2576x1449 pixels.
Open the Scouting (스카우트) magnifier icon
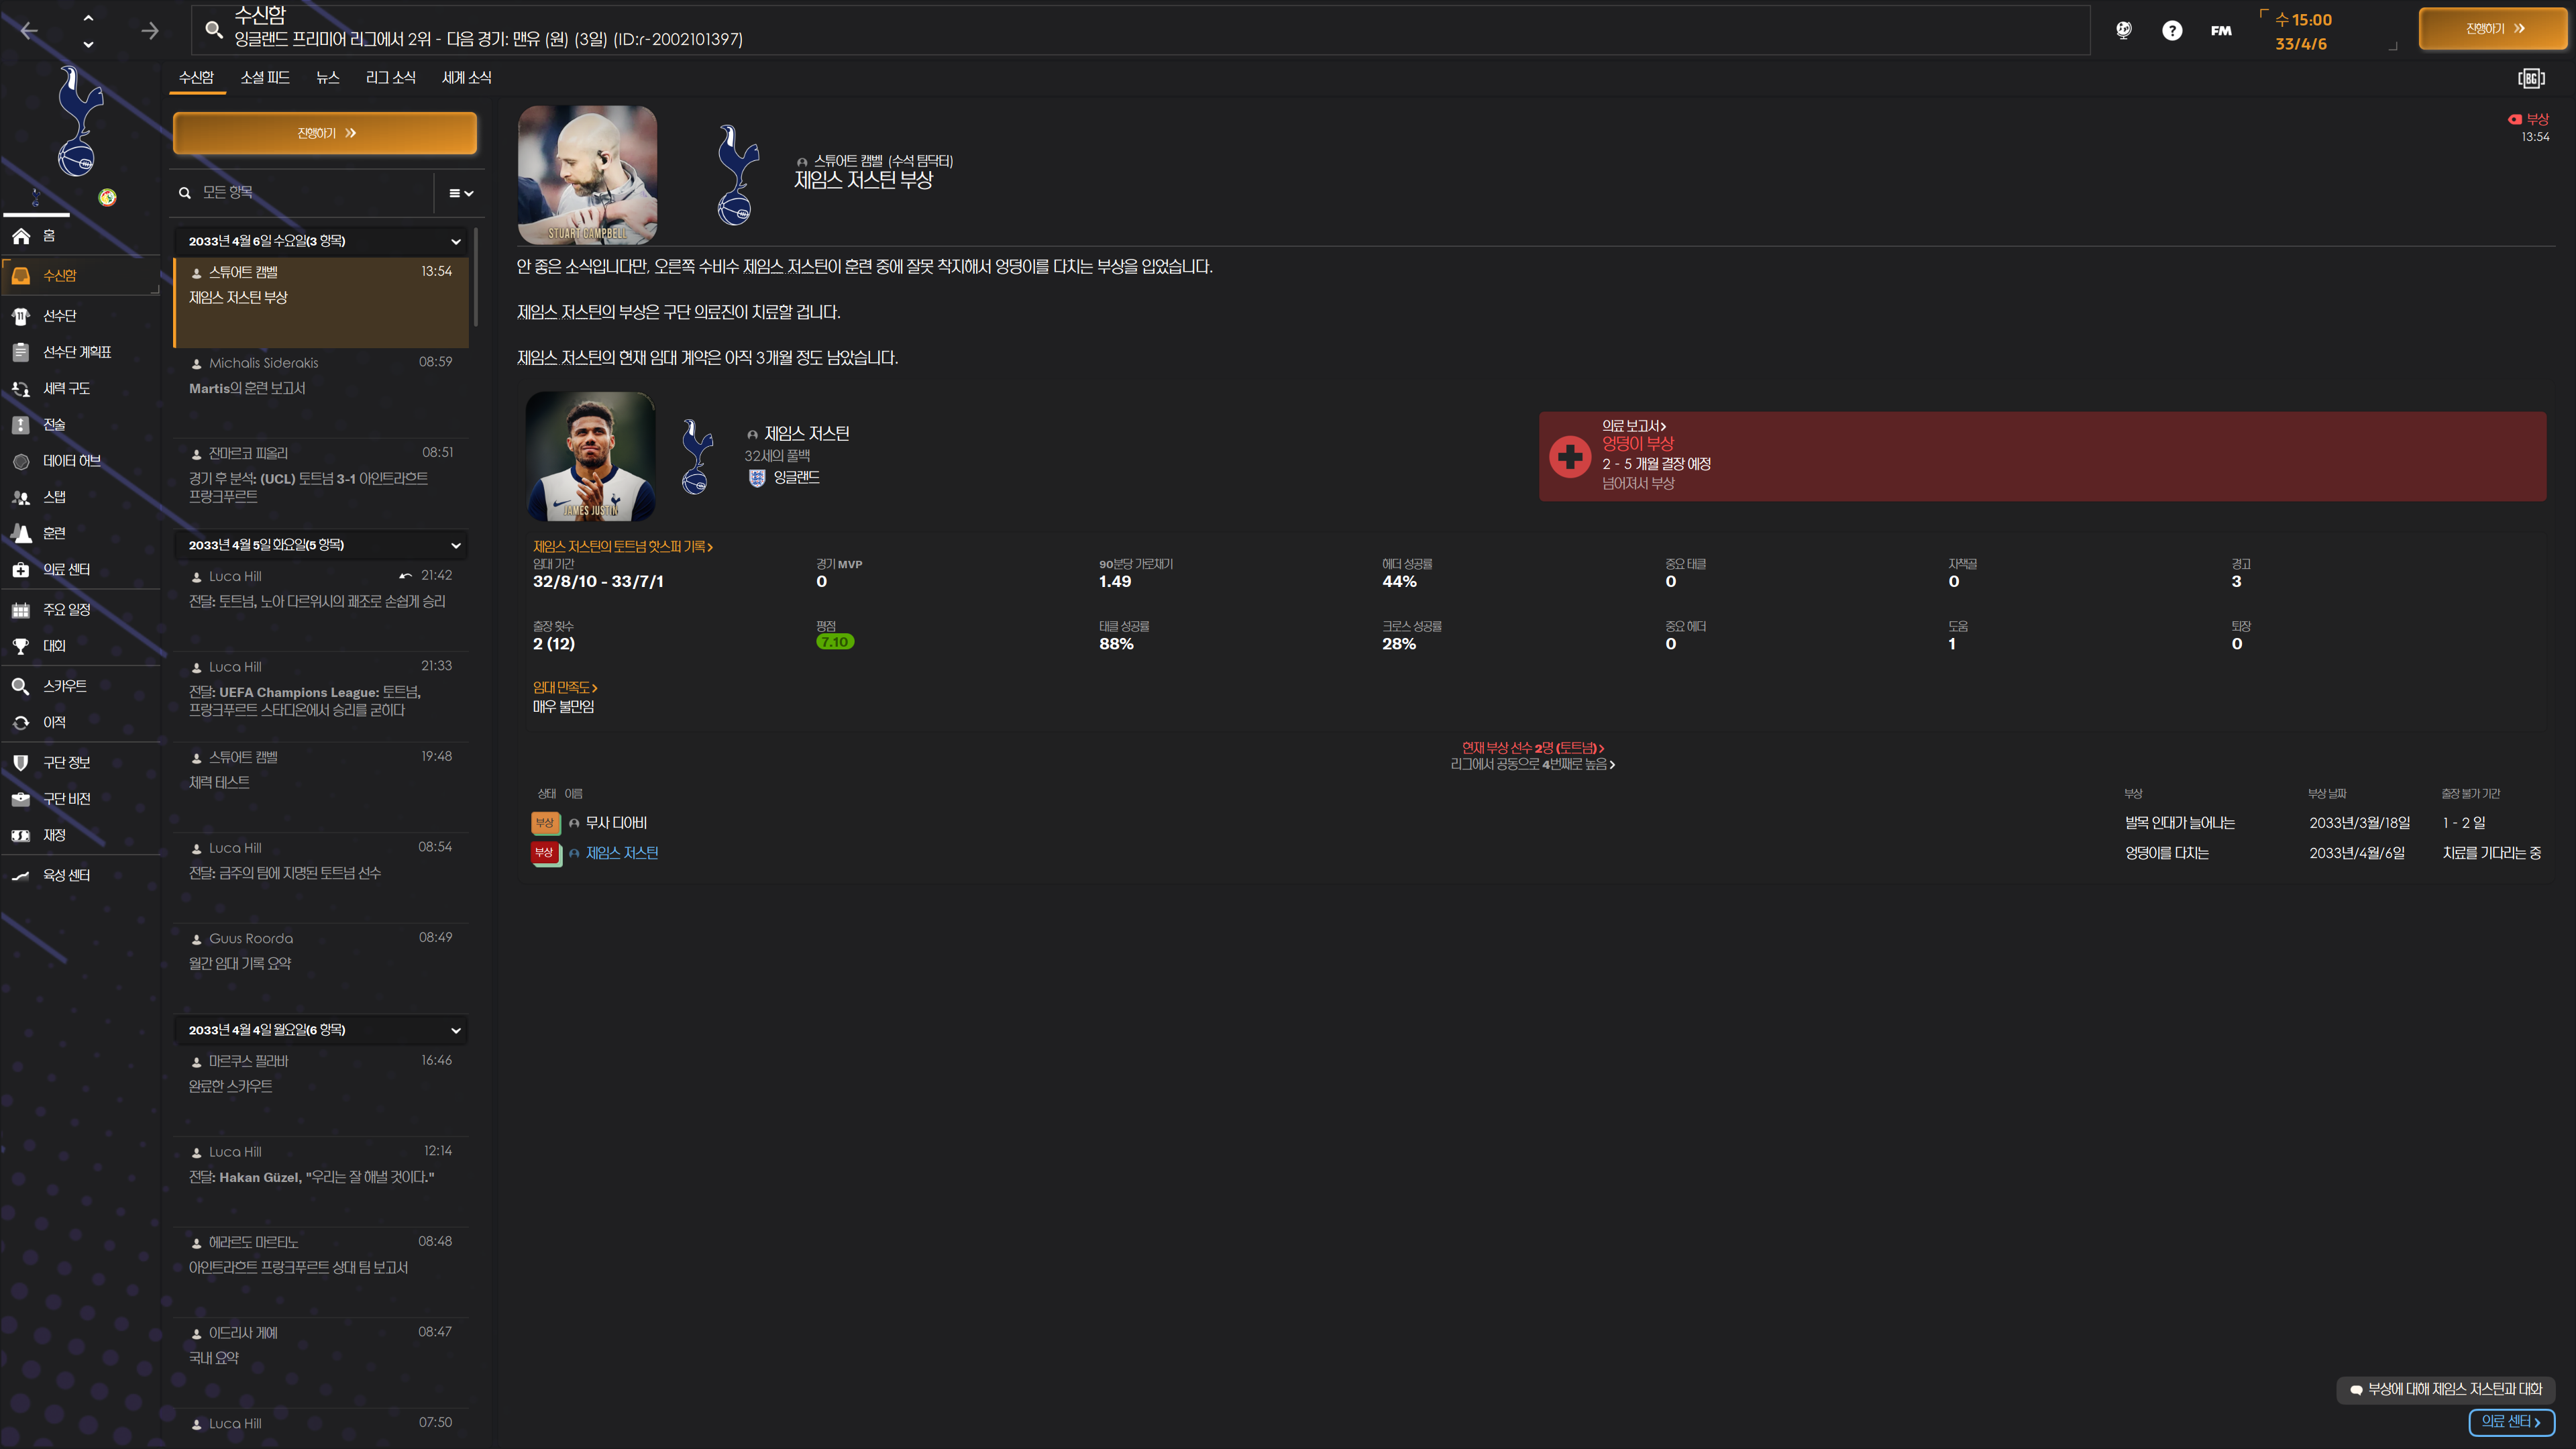tap(21, 686)
